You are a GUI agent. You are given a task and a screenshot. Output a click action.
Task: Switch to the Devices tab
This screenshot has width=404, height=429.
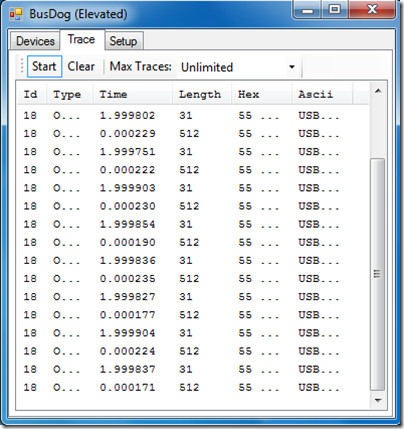pyautogui.click(x=35, y=41)
